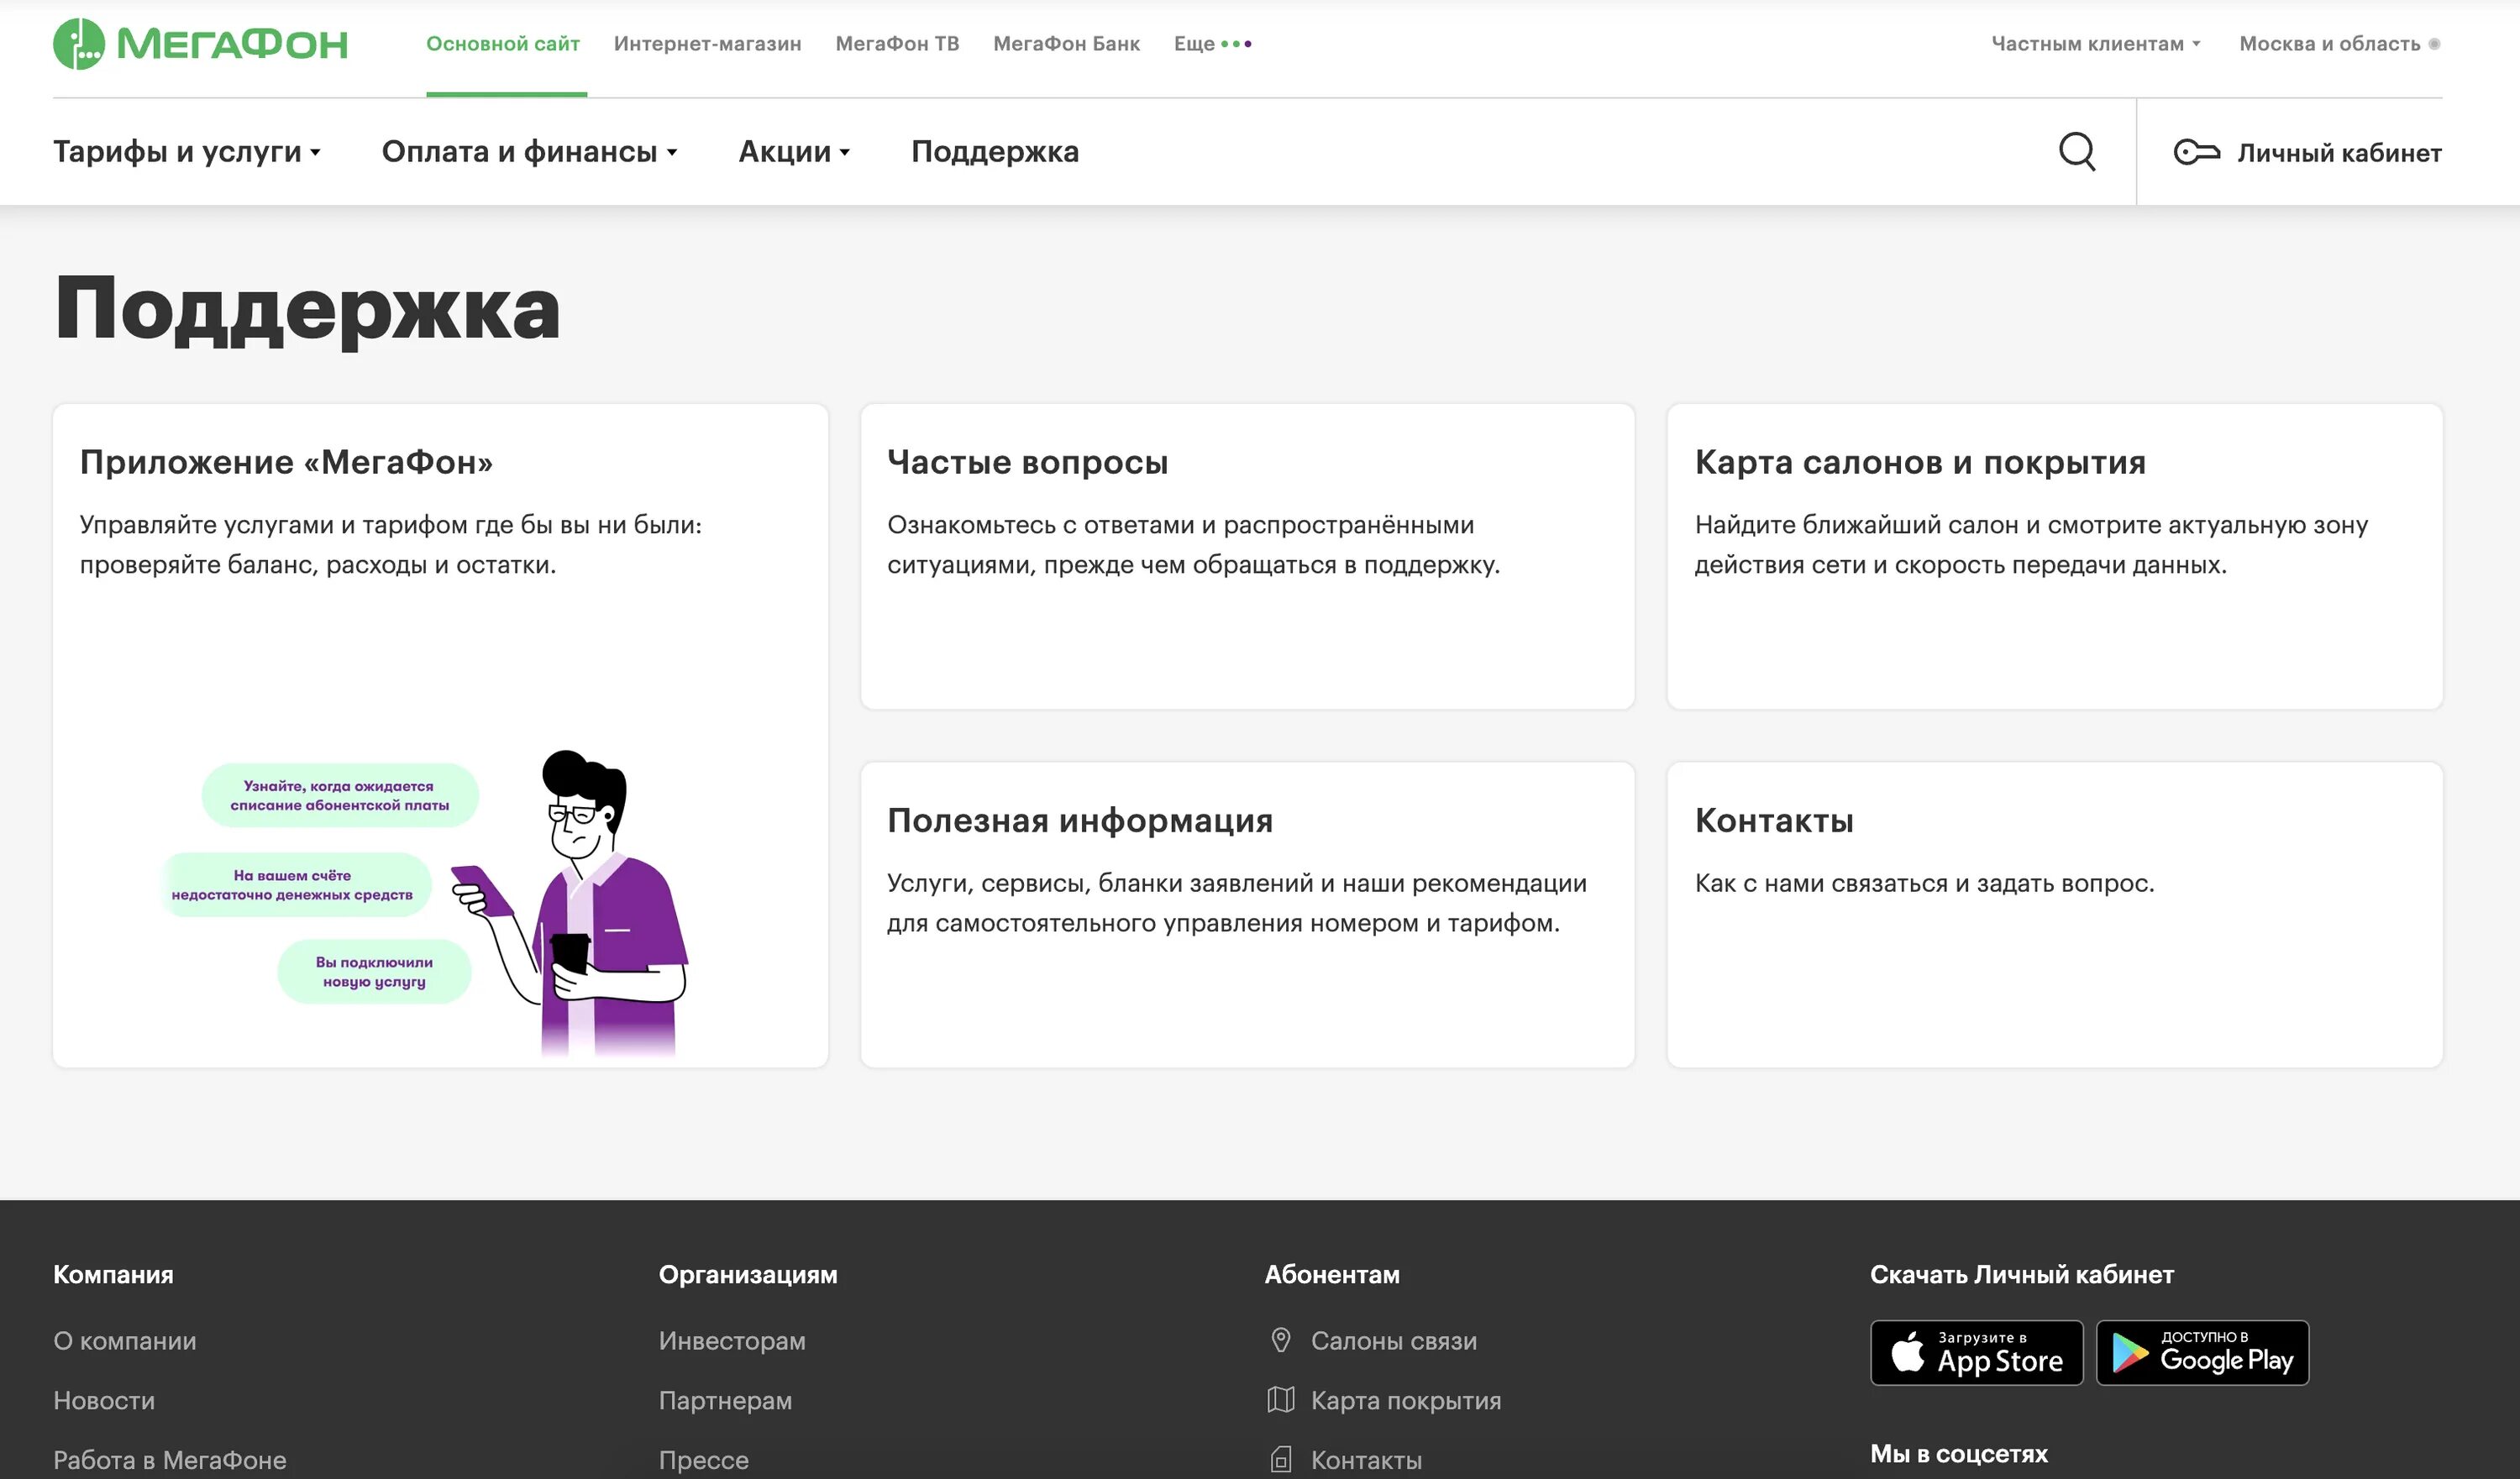The image size is (2520, 1479).
Task: Click the Мы в соцсетях heading
Action: 1959,1453
